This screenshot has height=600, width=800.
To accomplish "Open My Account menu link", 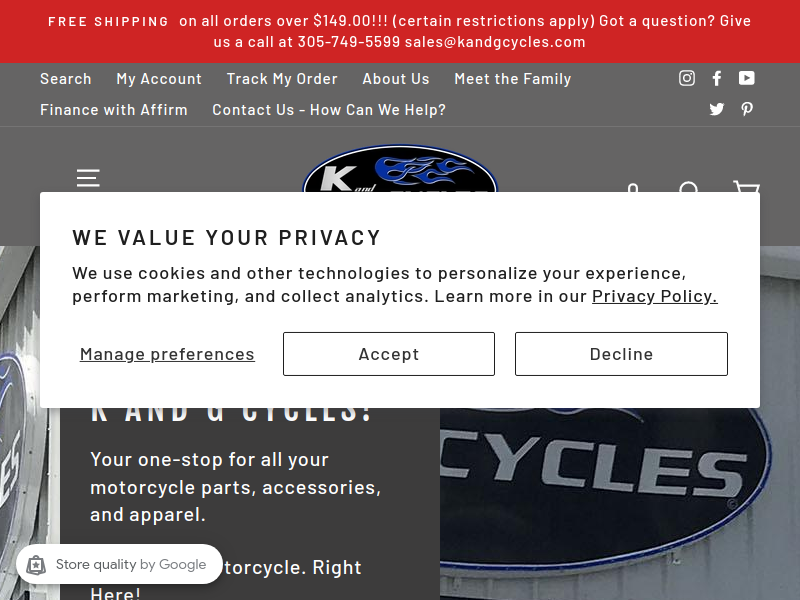I will tap(159, 79).
